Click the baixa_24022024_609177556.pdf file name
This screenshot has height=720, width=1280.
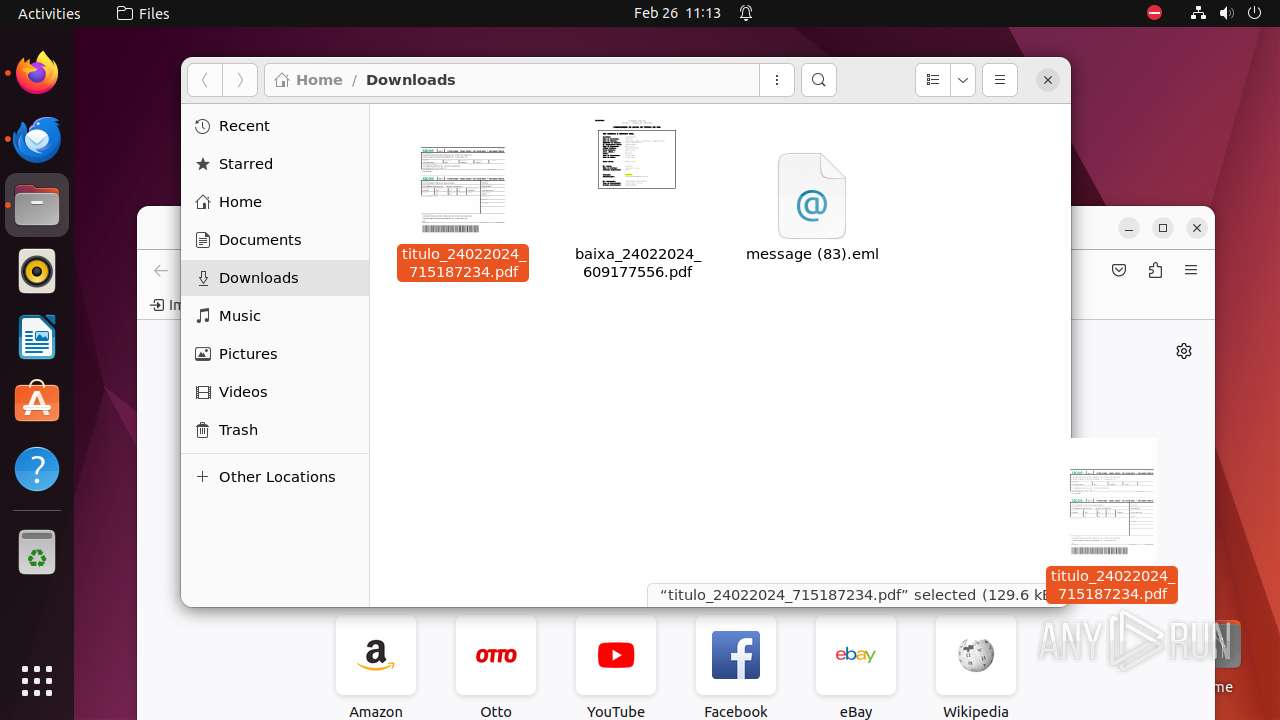click(638, 263)
